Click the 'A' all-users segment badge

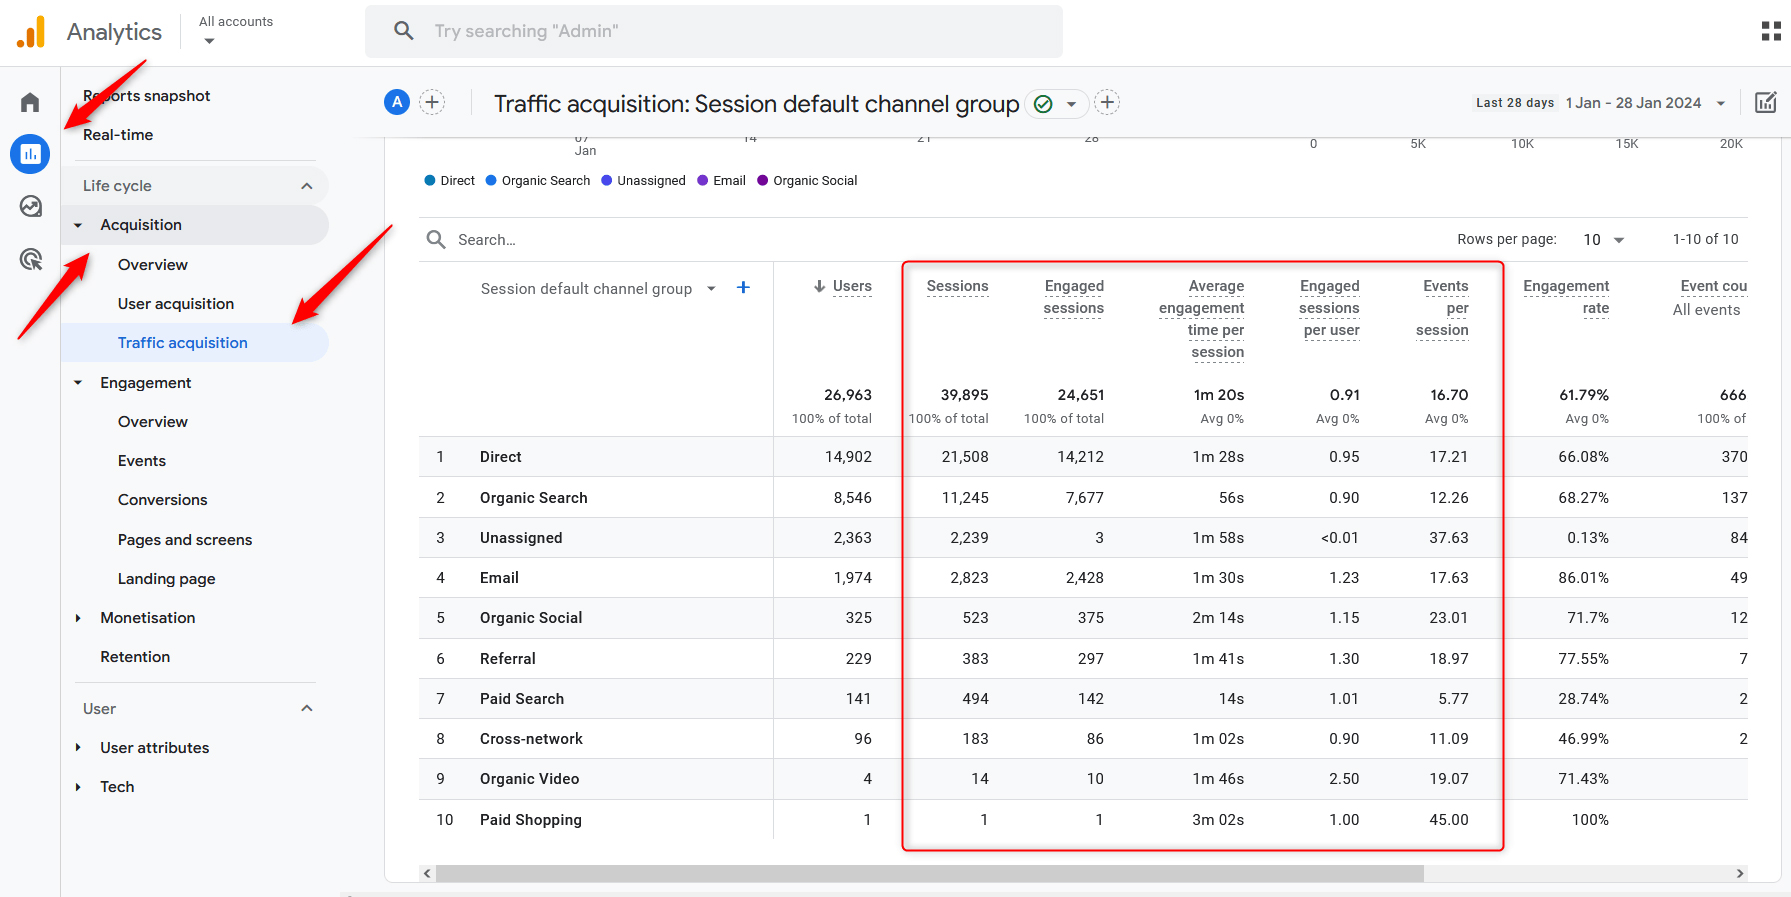(397, 102)
